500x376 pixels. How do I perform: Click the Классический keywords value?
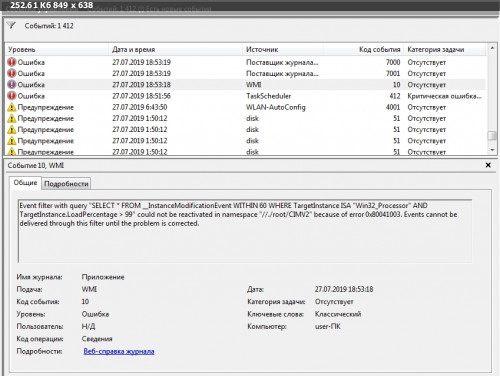coord(338,314)
